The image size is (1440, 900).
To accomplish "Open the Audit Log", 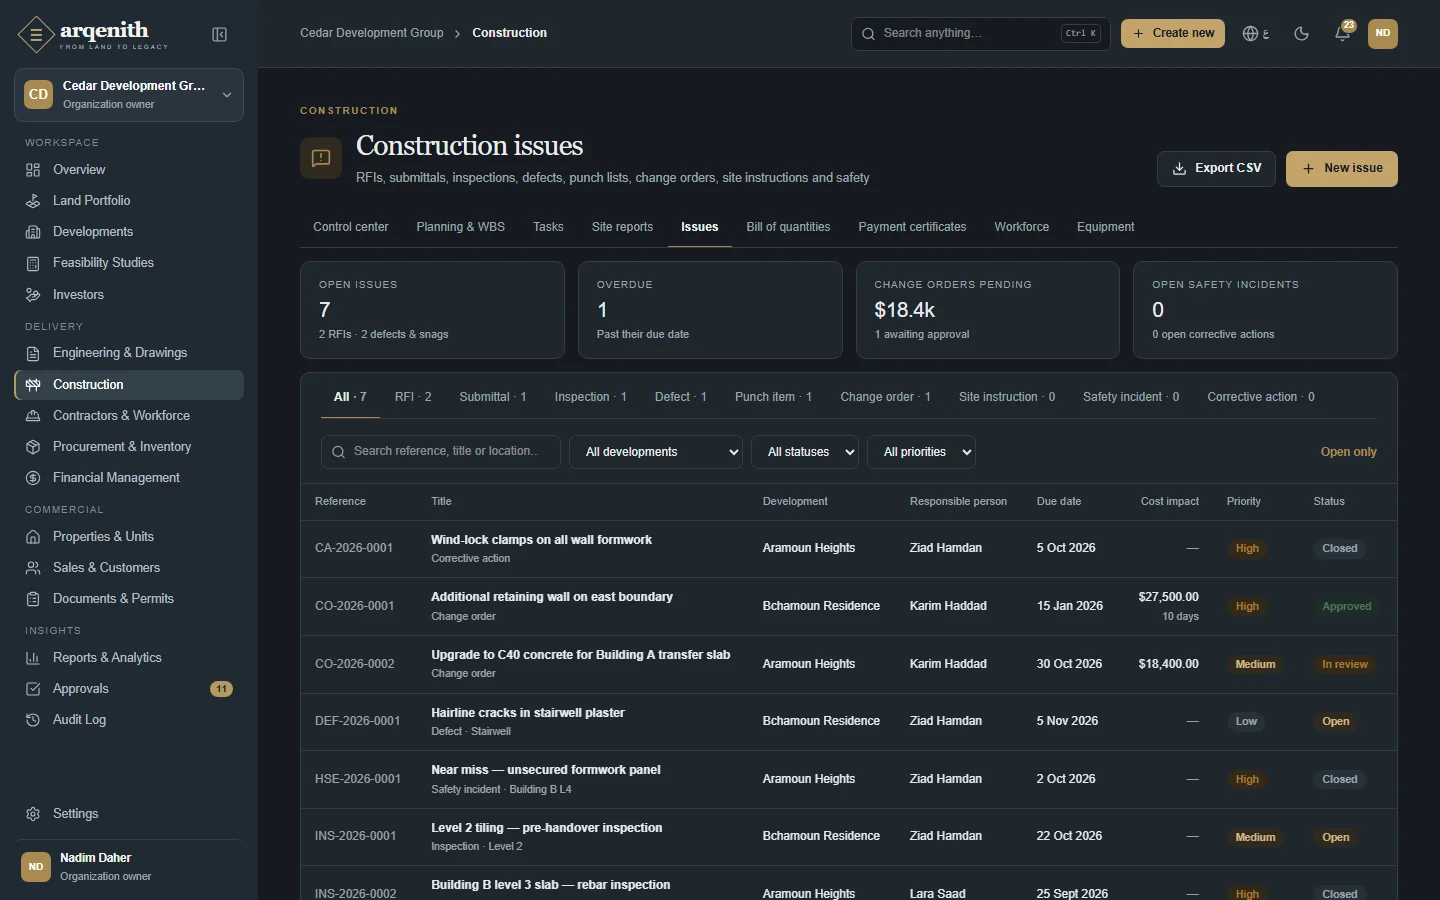I will (x=129, y=720).
